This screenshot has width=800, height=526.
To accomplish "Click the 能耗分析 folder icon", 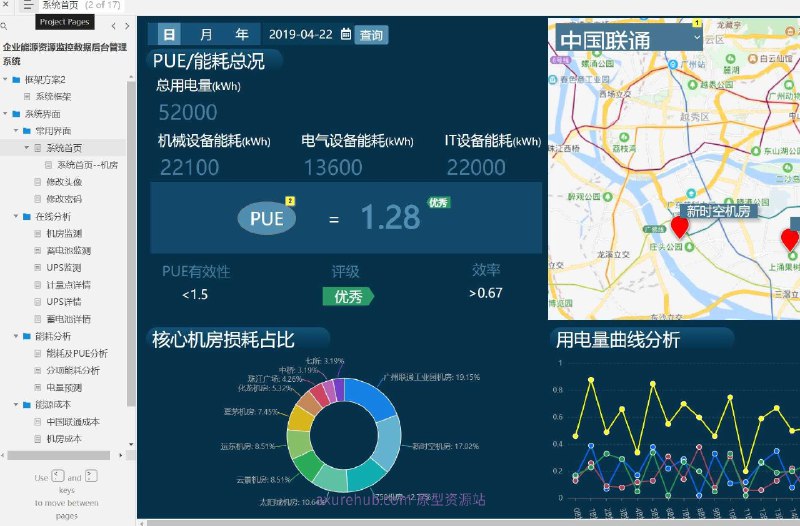I will click(27, 336).
